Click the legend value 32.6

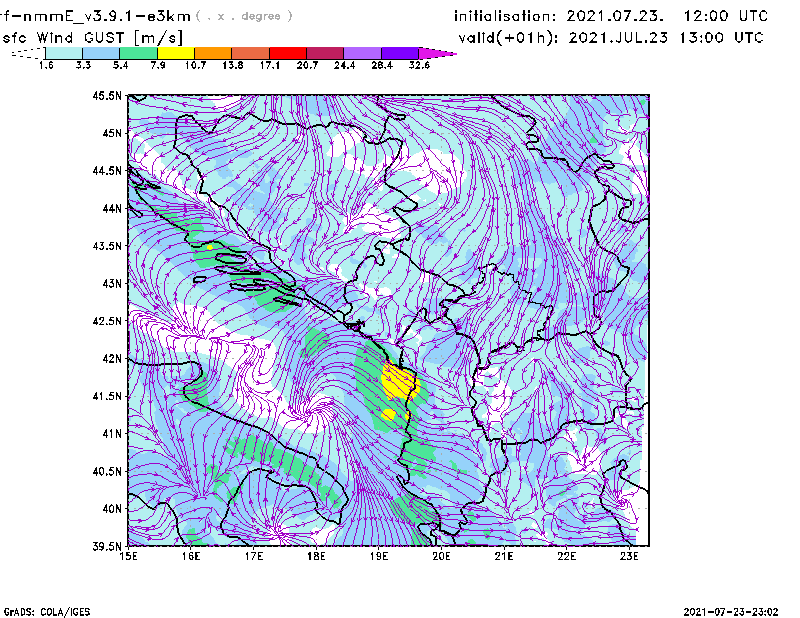coord(419,65)
